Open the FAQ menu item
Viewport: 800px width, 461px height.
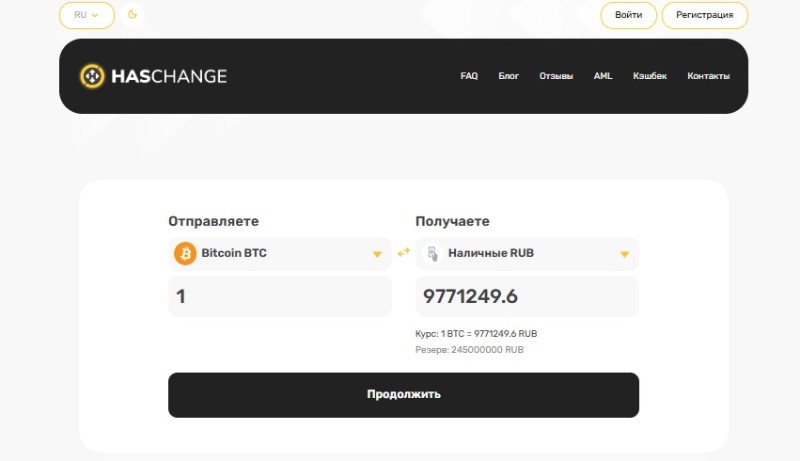469,76
